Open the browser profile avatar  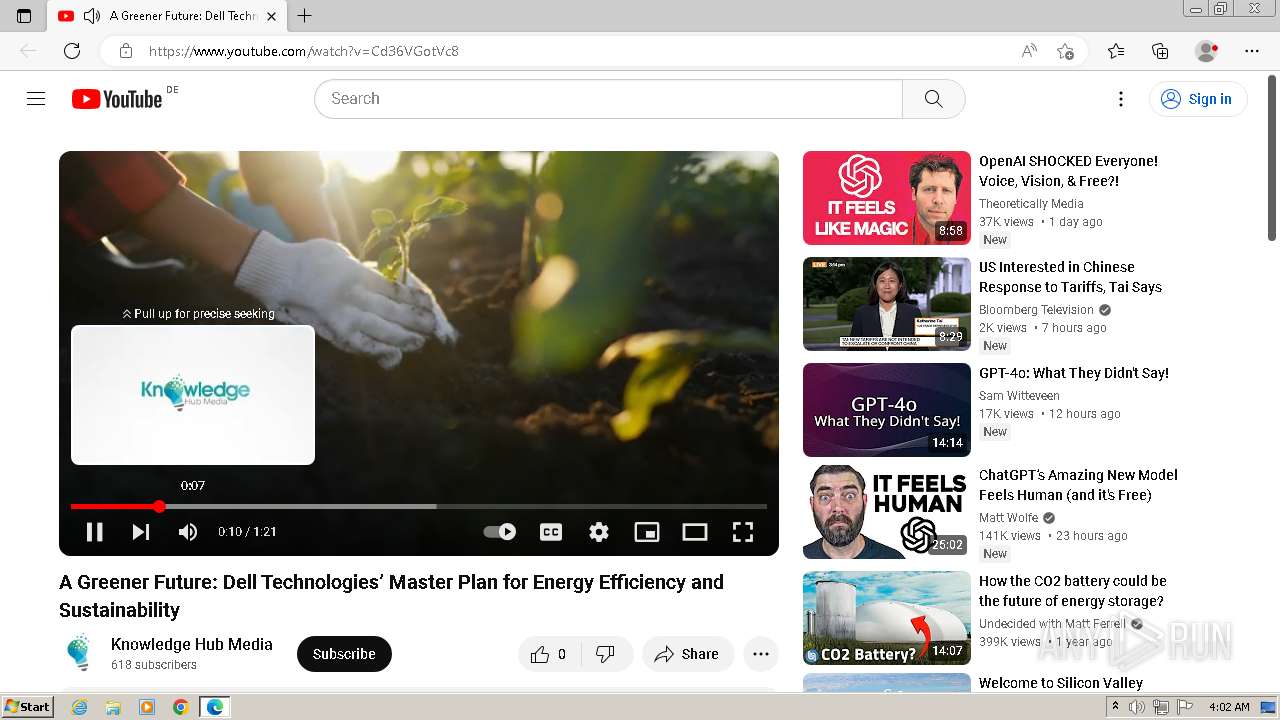click(x=1207, y=51)
